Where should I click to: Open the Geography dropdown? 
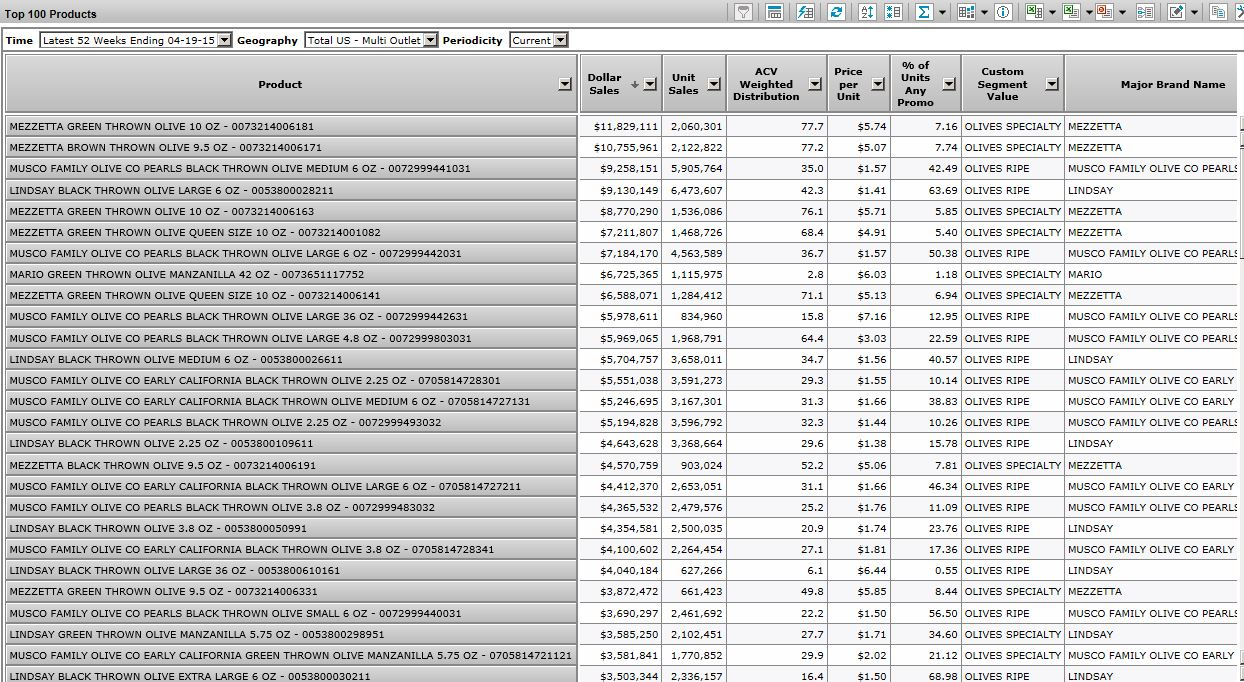[430, 40]
